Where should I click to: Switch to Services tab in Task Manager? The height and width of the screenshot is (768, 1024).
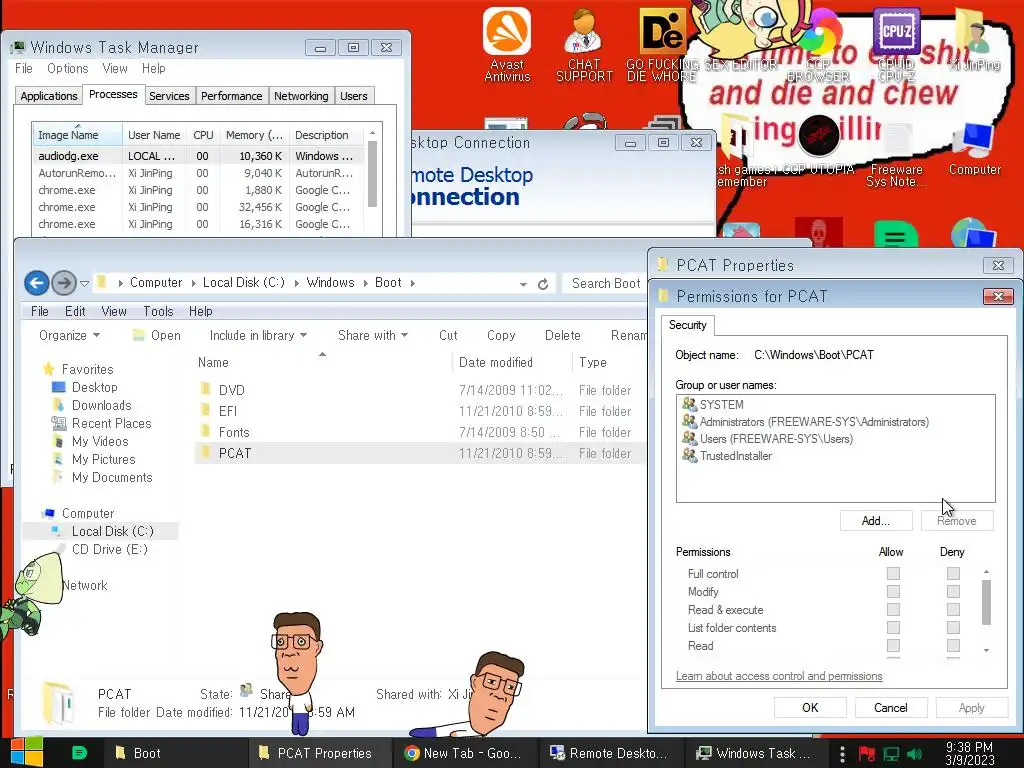pyautogui.click(x=169, y=96)
